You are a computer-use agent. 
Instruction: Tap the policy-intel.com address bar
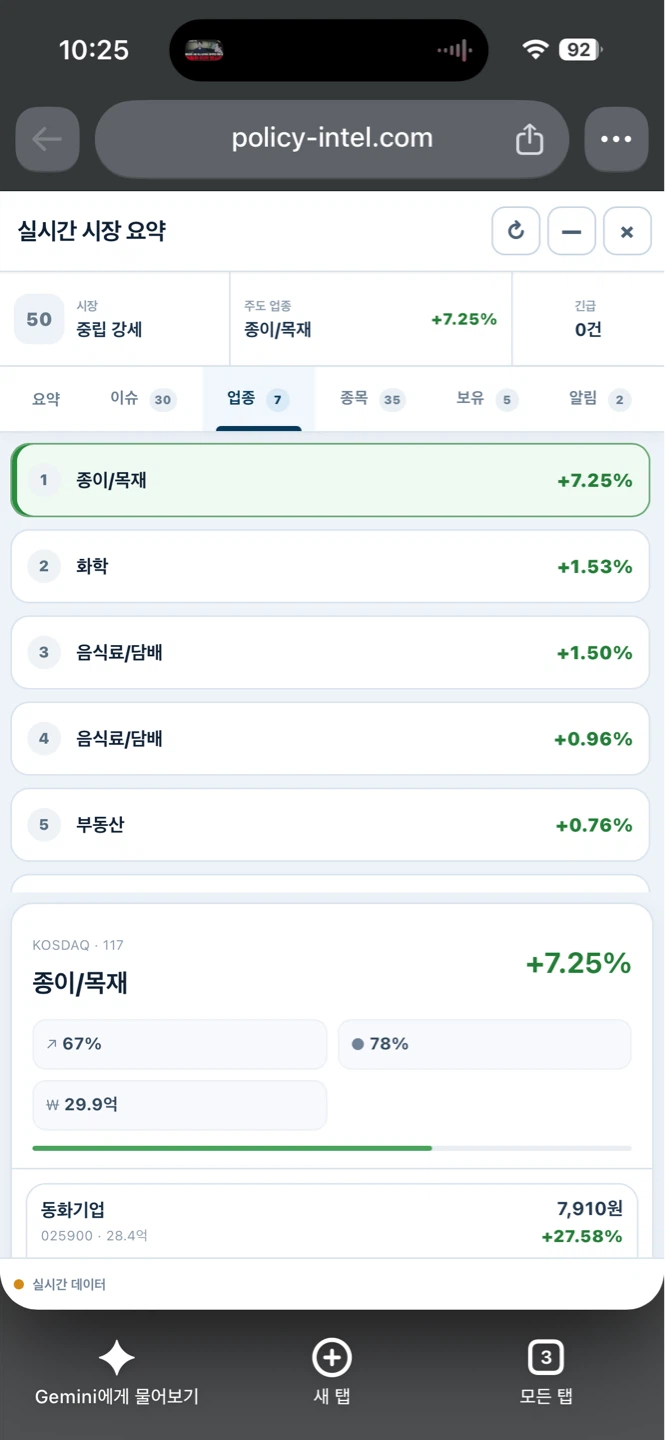(332, 139)
